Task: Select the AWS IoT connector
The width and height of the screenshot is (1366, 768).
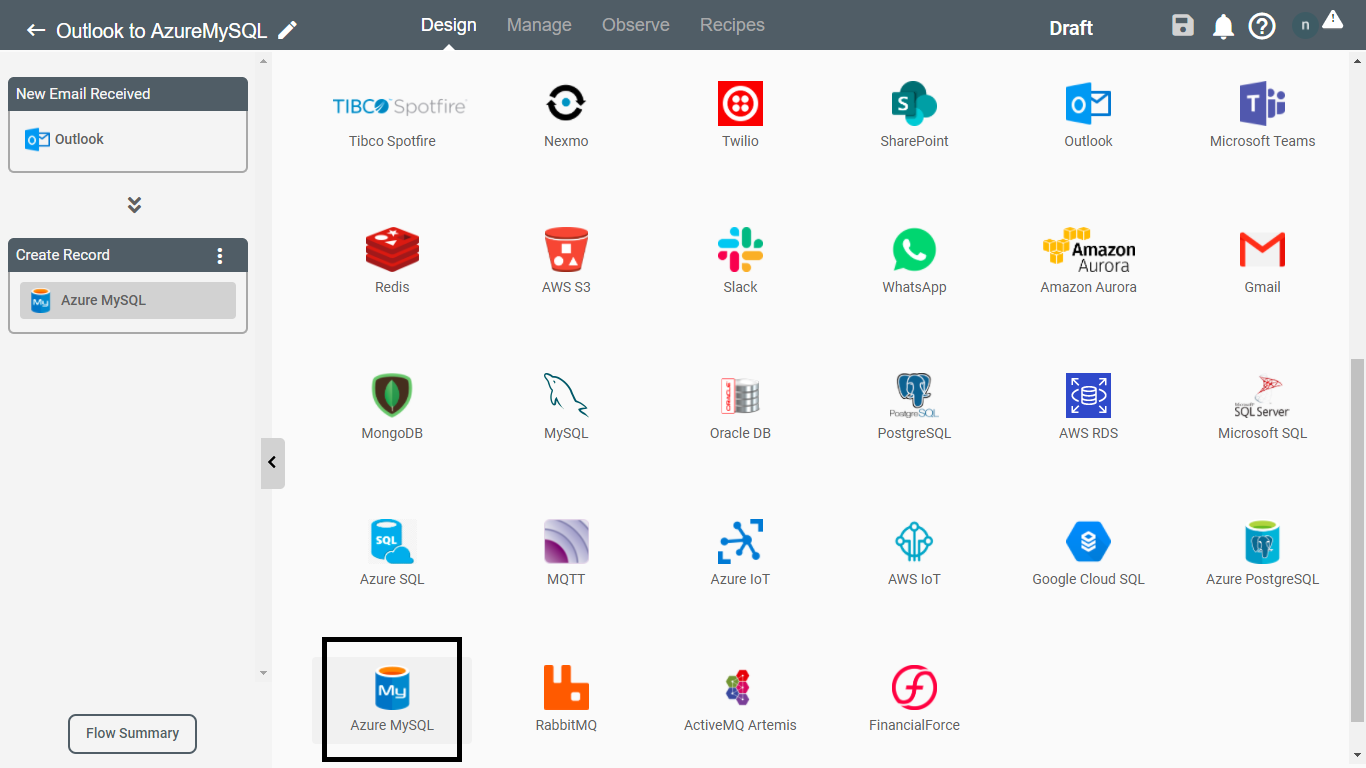Action: (914, 554)
